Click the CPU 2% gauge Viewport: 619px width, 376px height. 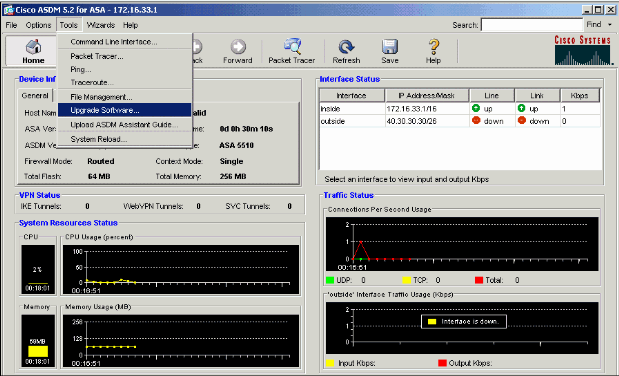coord(38,269)
